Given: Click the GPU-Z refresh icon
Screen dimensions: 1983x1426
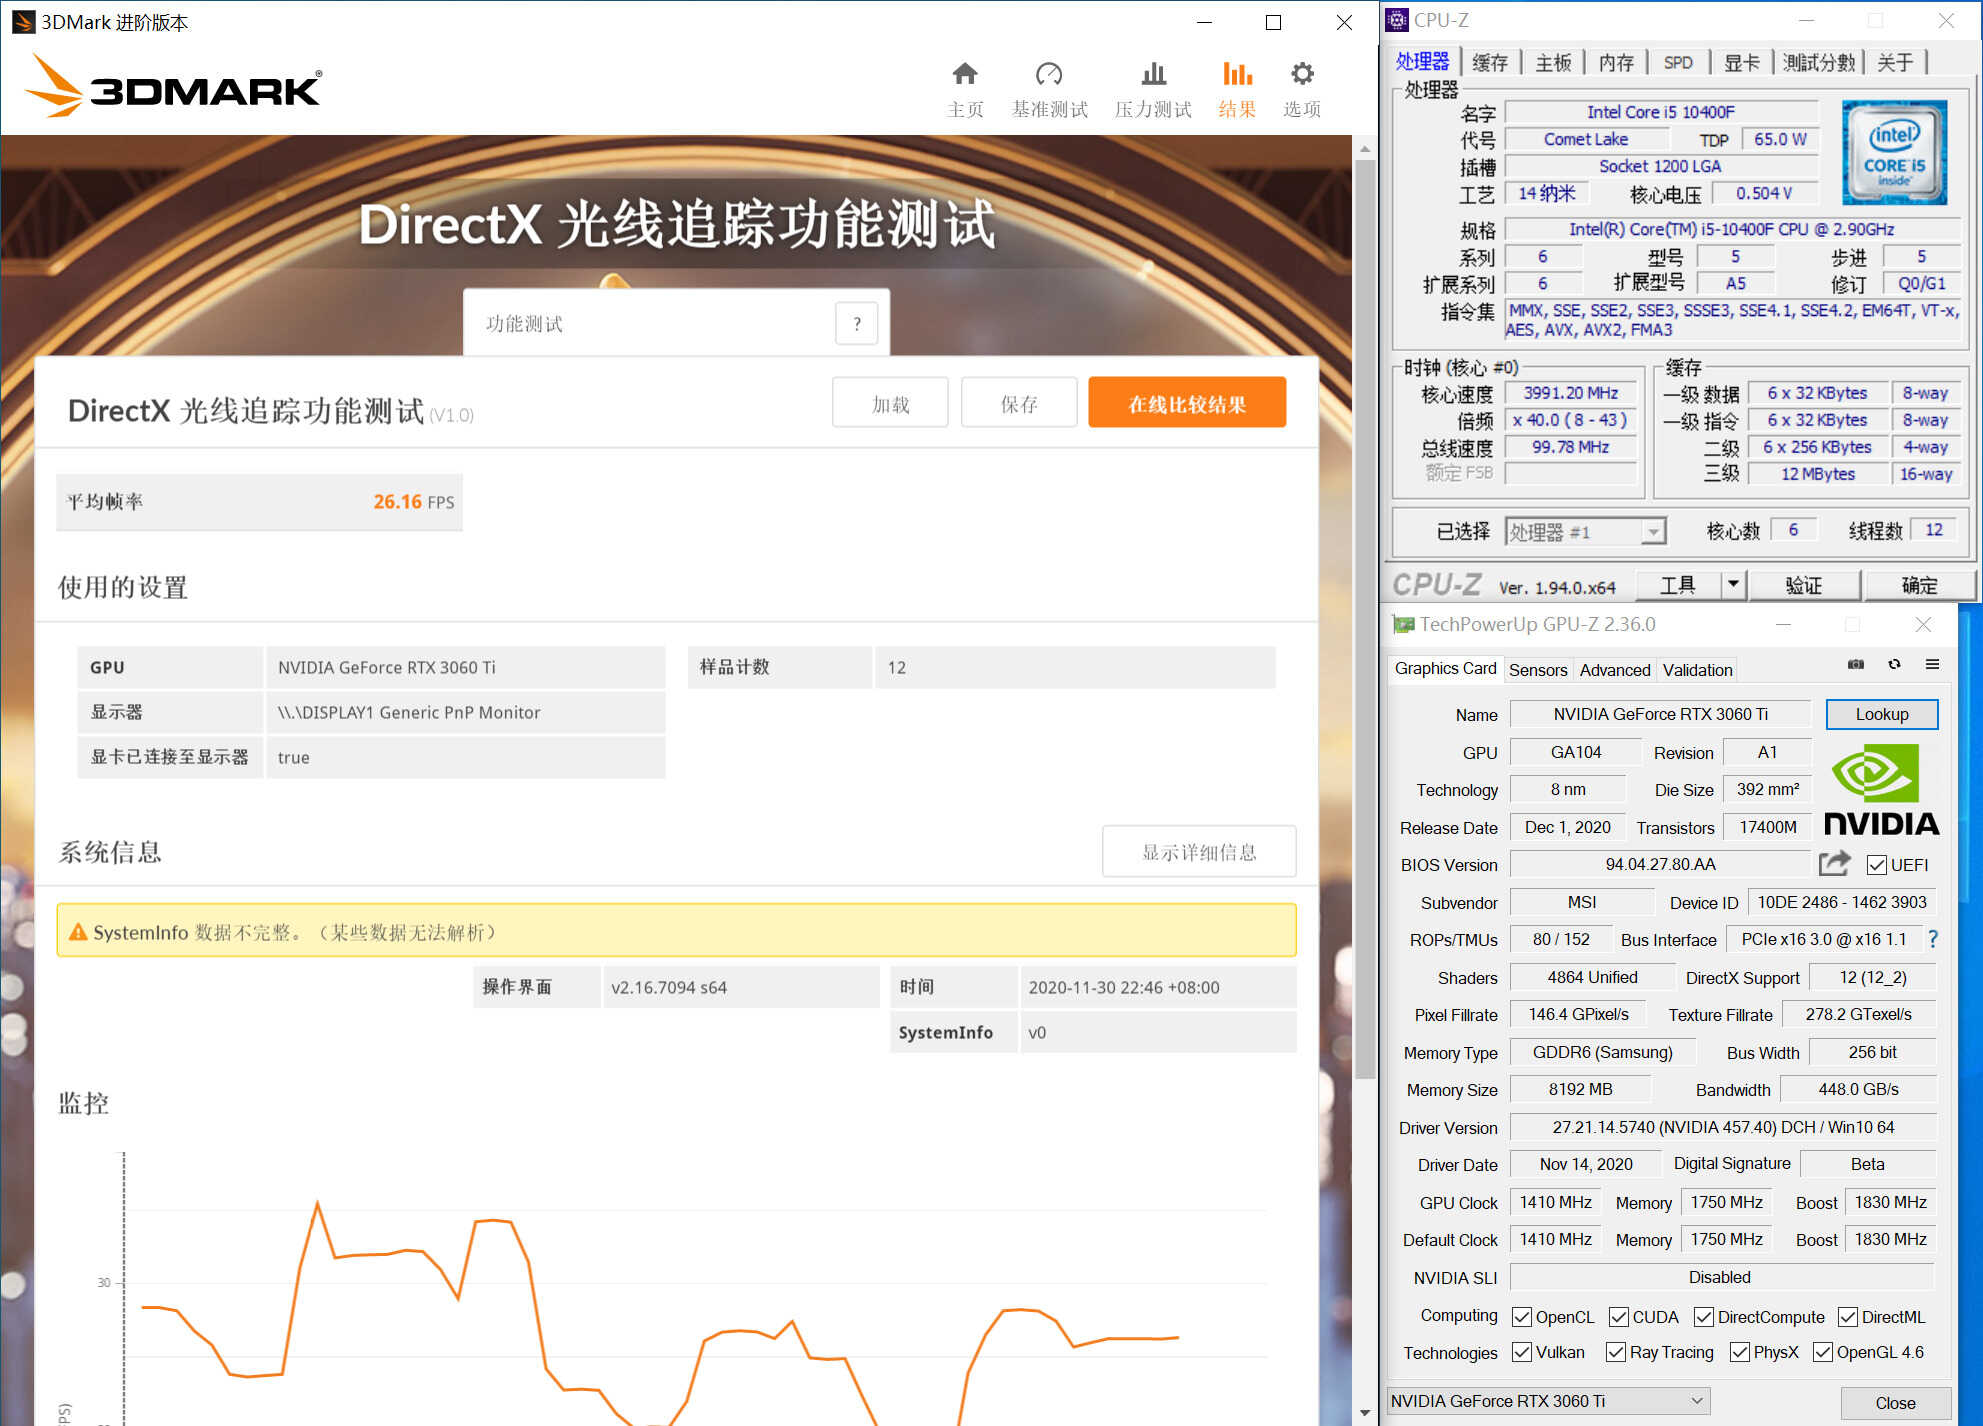Looking at the screenshot, I should click(x=1894, y=664).
